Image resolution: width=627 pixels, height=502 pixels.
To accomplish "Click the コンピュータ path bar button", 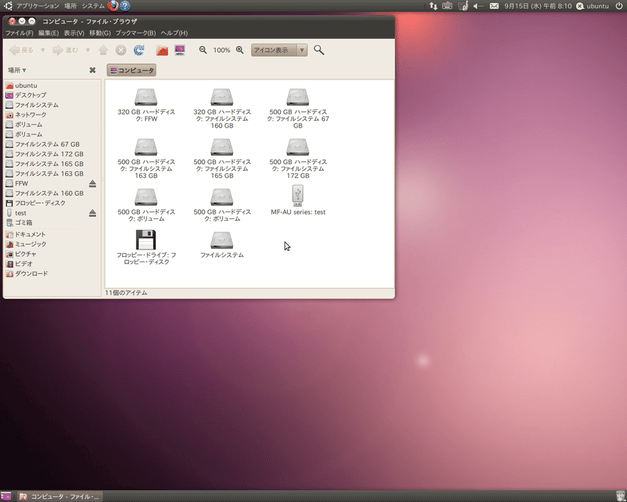I will coord(132,70).
